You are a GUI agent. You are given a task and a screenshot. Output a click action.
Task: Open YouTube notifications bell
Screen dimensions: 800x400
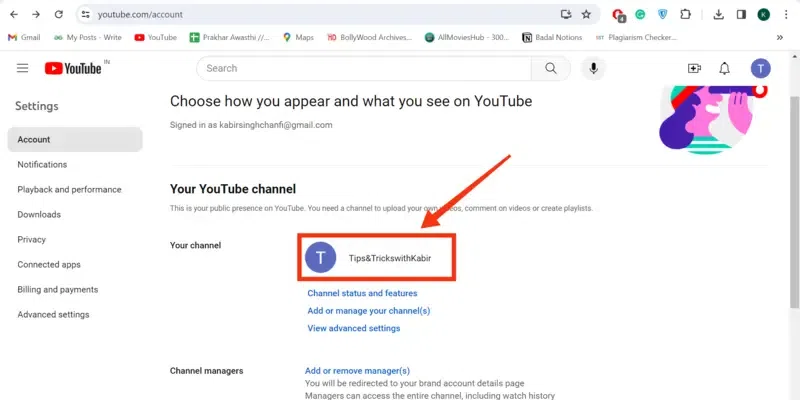[724, 68]
